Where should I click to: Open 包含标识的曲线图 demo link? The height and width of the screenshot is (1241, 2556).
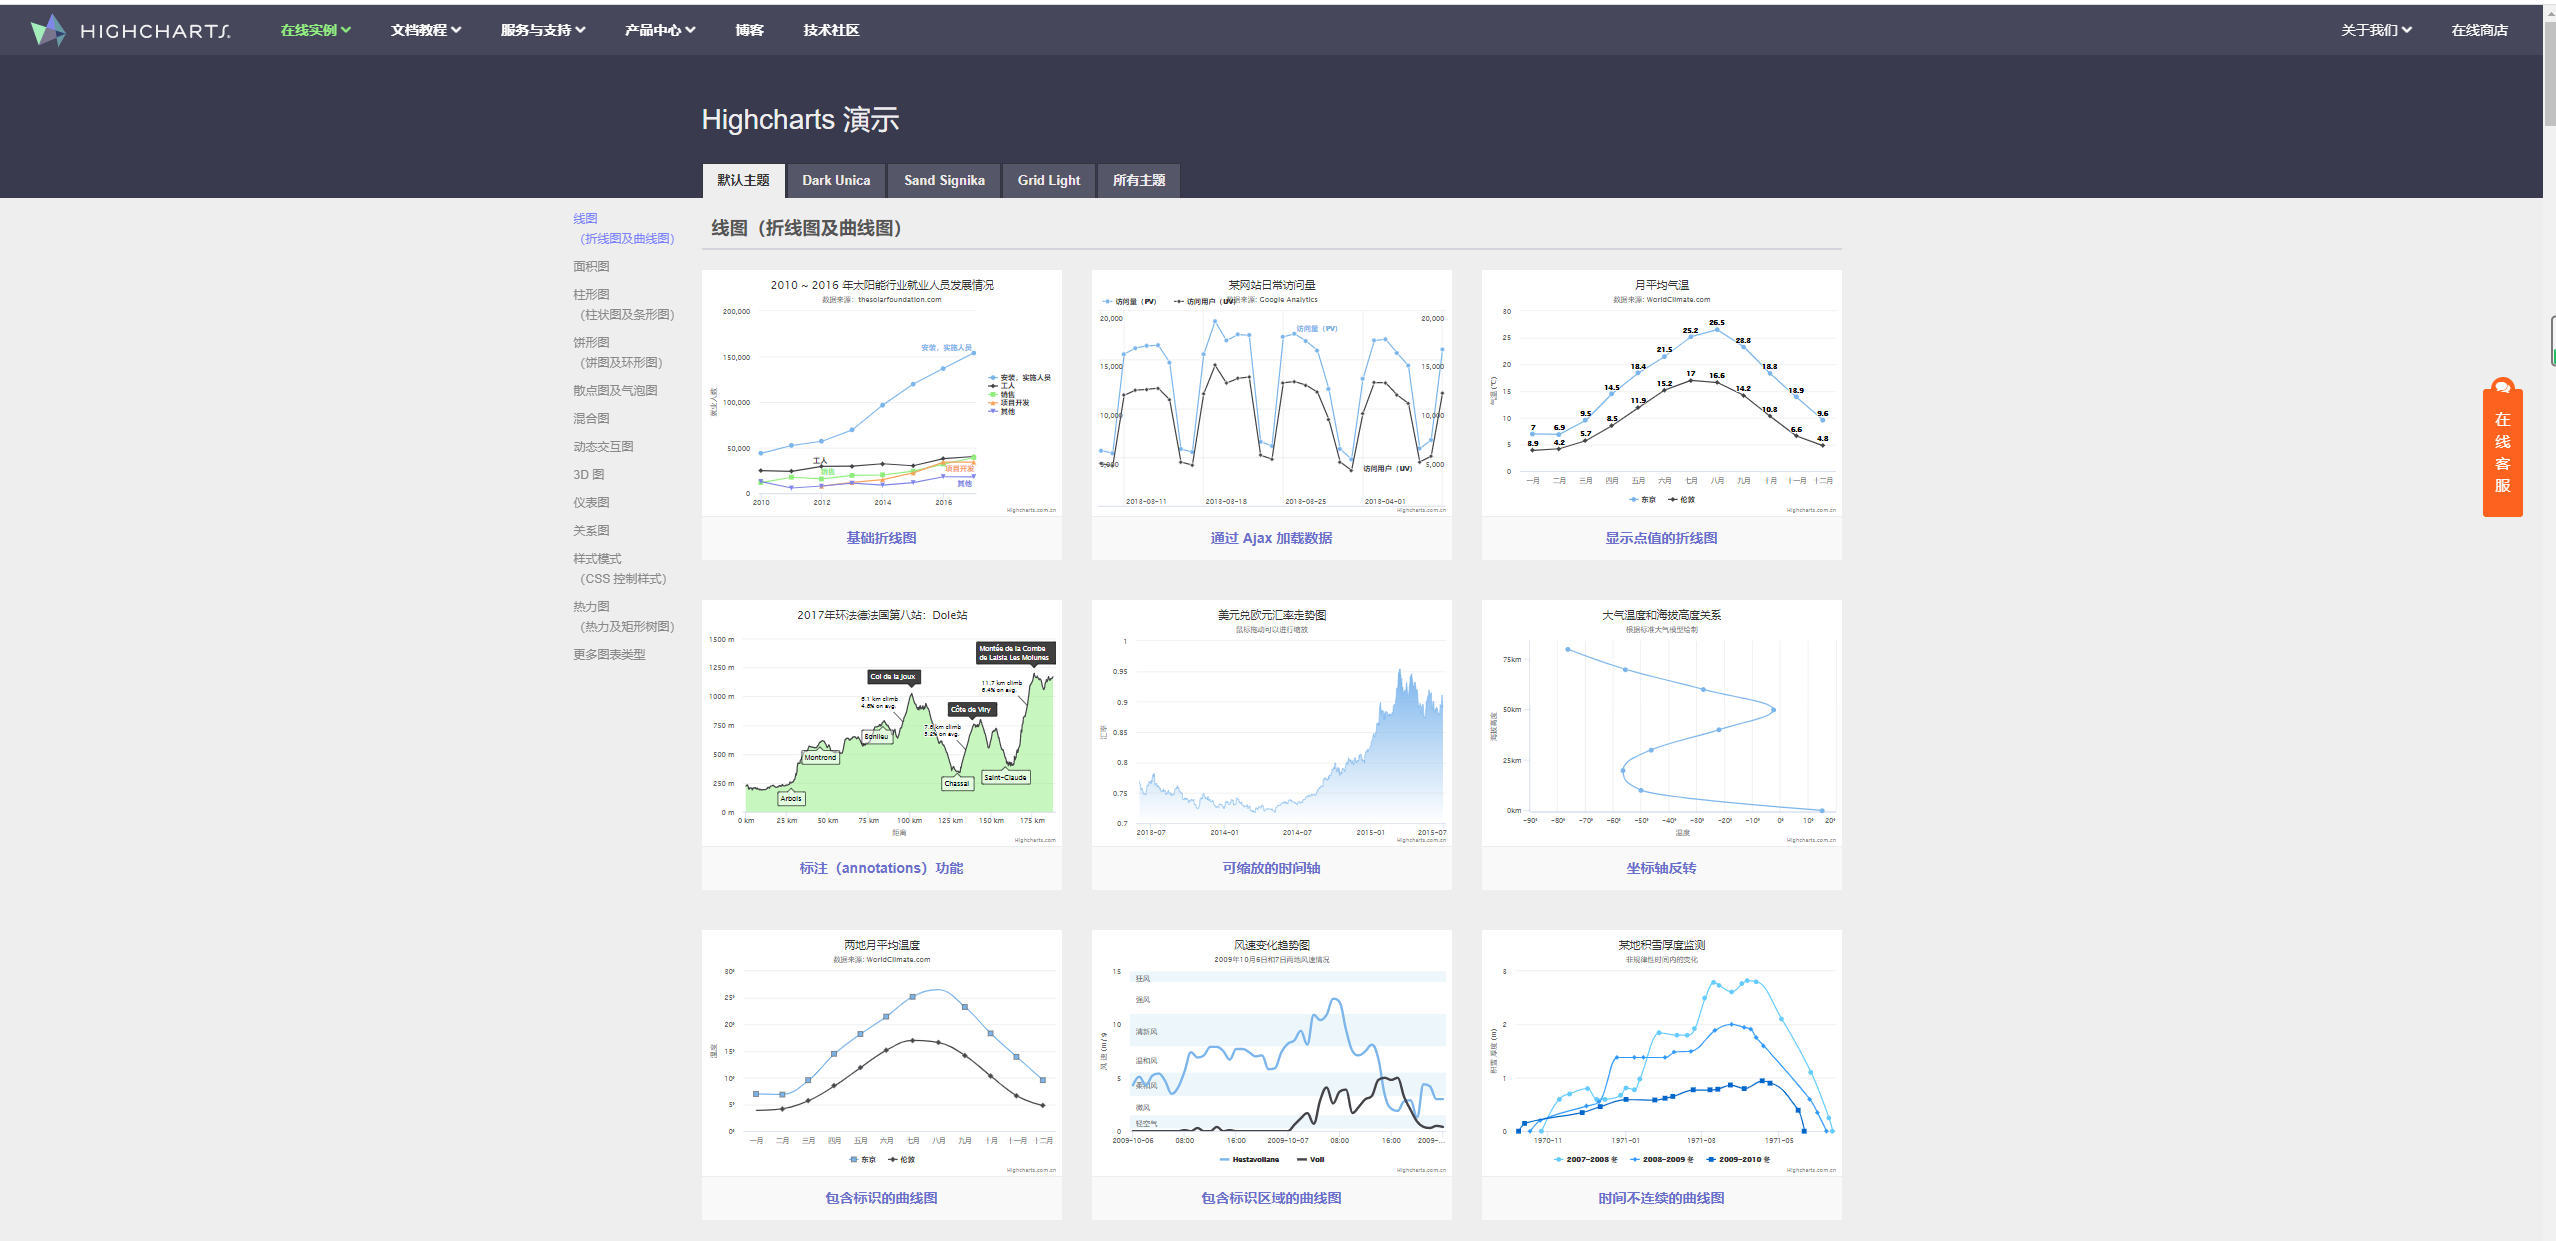[x=881, y=1198]
